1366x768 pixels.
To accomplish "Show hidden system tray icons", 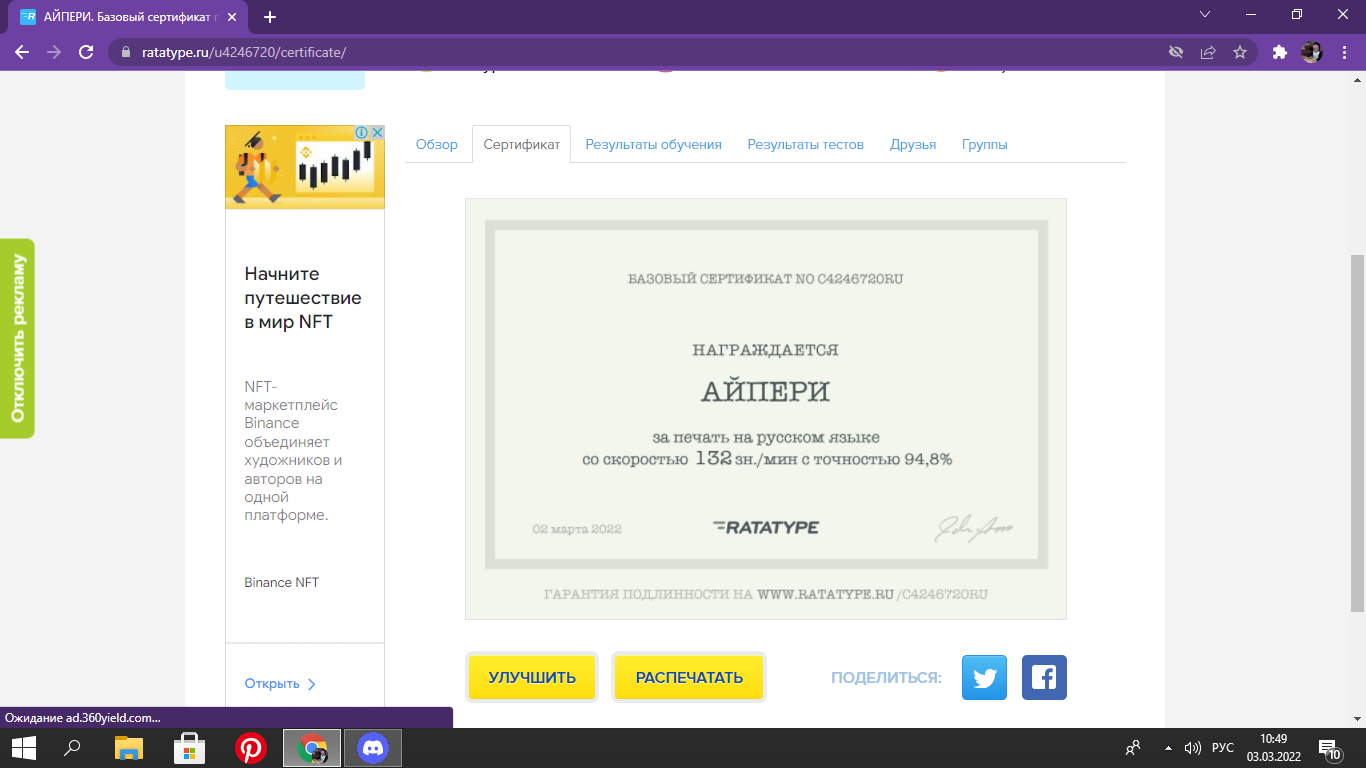I will coord(1168,748).
